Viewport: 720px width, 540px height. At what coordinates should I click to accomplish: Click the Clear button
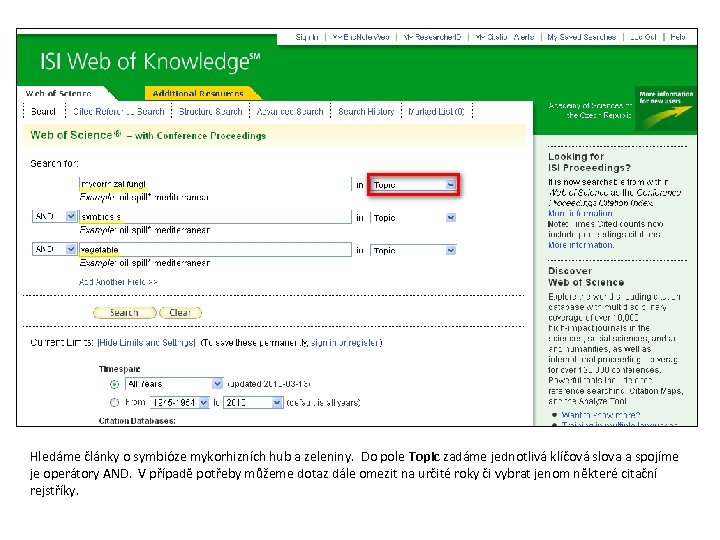180,313
